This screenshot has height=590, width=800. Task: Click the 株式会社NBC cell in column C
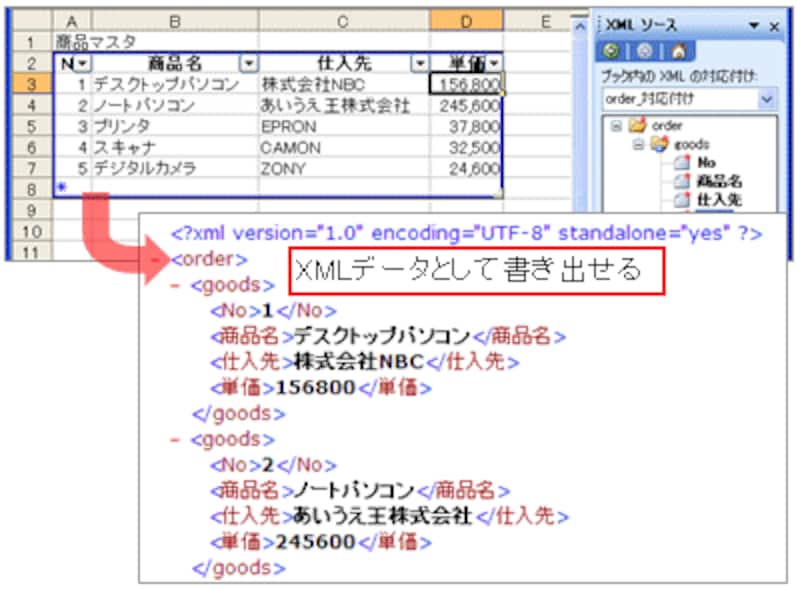343,84
